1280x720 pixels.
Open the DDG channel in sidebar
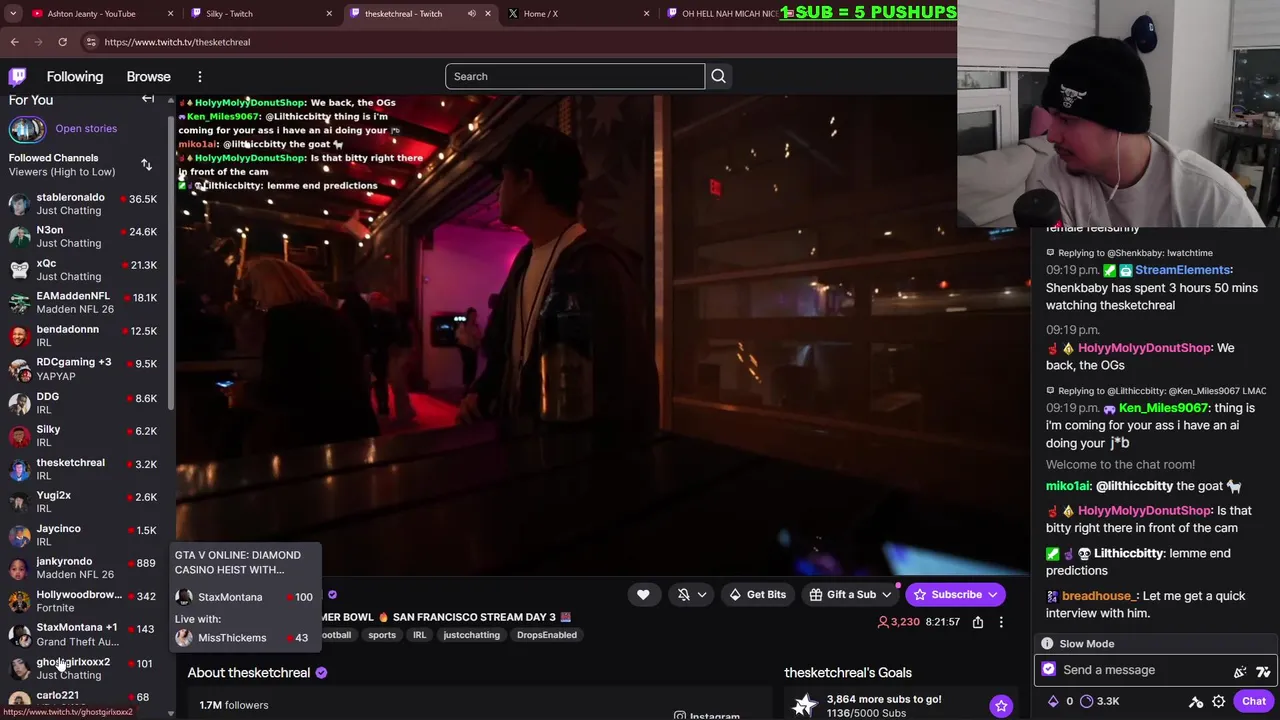coord(85,402)
